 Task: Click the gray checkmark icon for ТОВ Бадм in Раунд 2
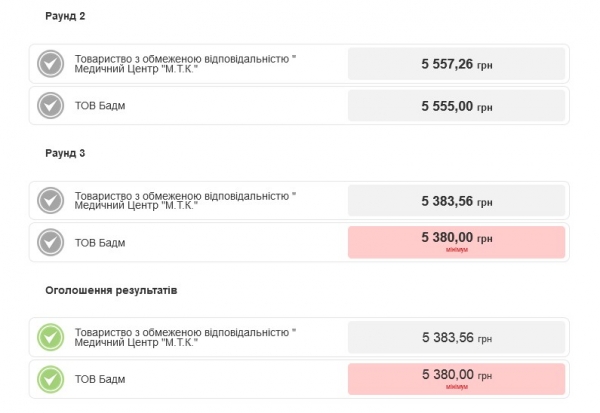coord(51,105)
